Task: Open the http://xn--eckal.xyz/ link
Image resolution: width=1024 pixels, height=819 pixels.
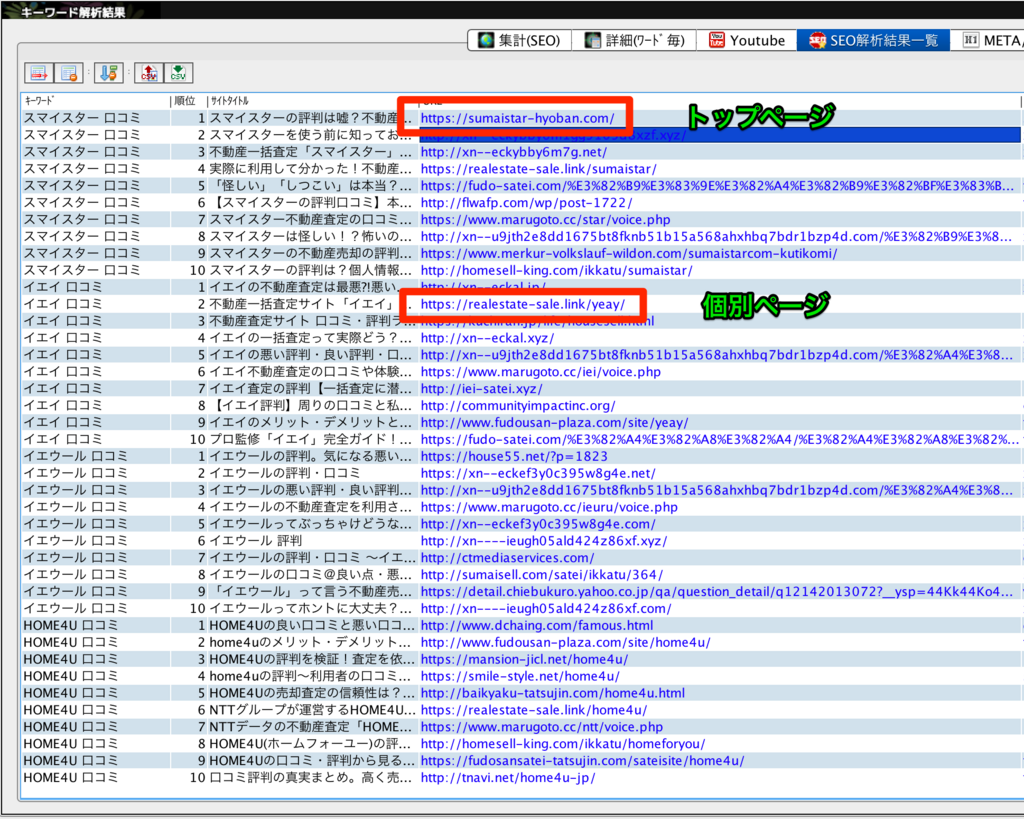Action: pyautogui.click(x=487, y=338)
